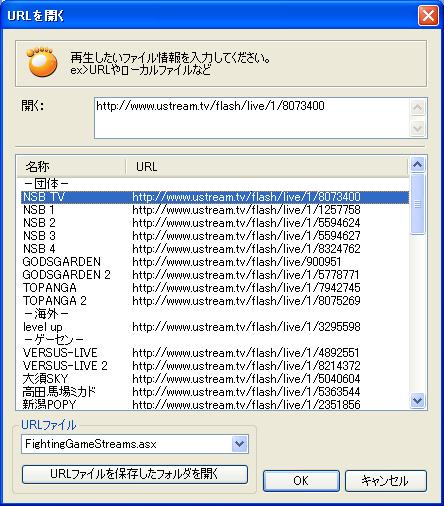Select the NSB 2 row
The height and width of the screenshot is (506, 444).
pos(215,223)
